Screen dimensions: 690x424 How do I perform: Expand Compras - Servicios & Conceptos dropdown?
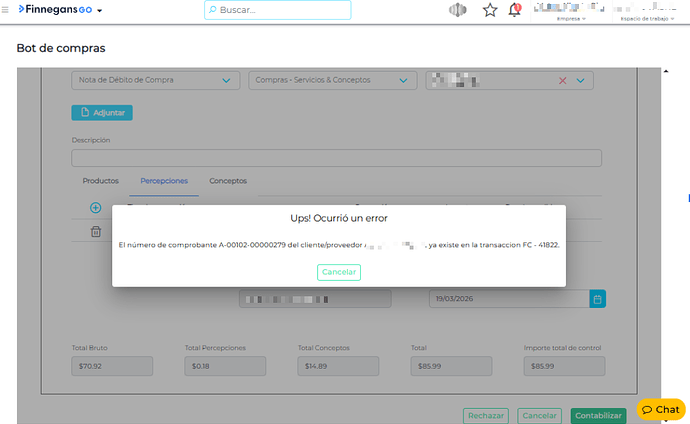tap(332, 81)
